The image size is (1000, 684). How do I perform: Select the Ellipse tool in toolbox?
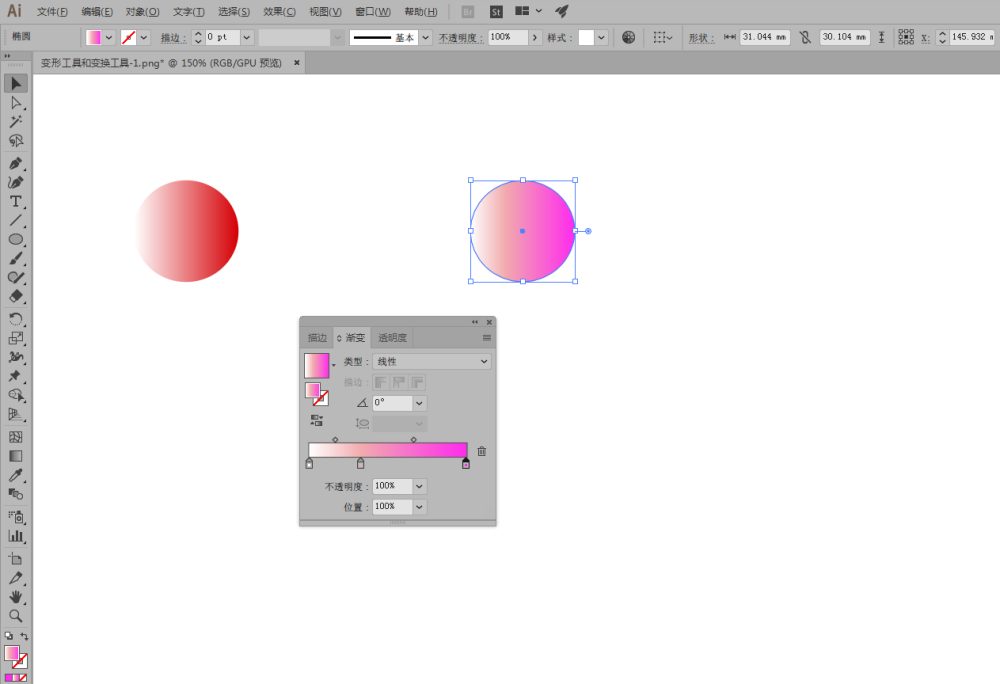point(16,240)
